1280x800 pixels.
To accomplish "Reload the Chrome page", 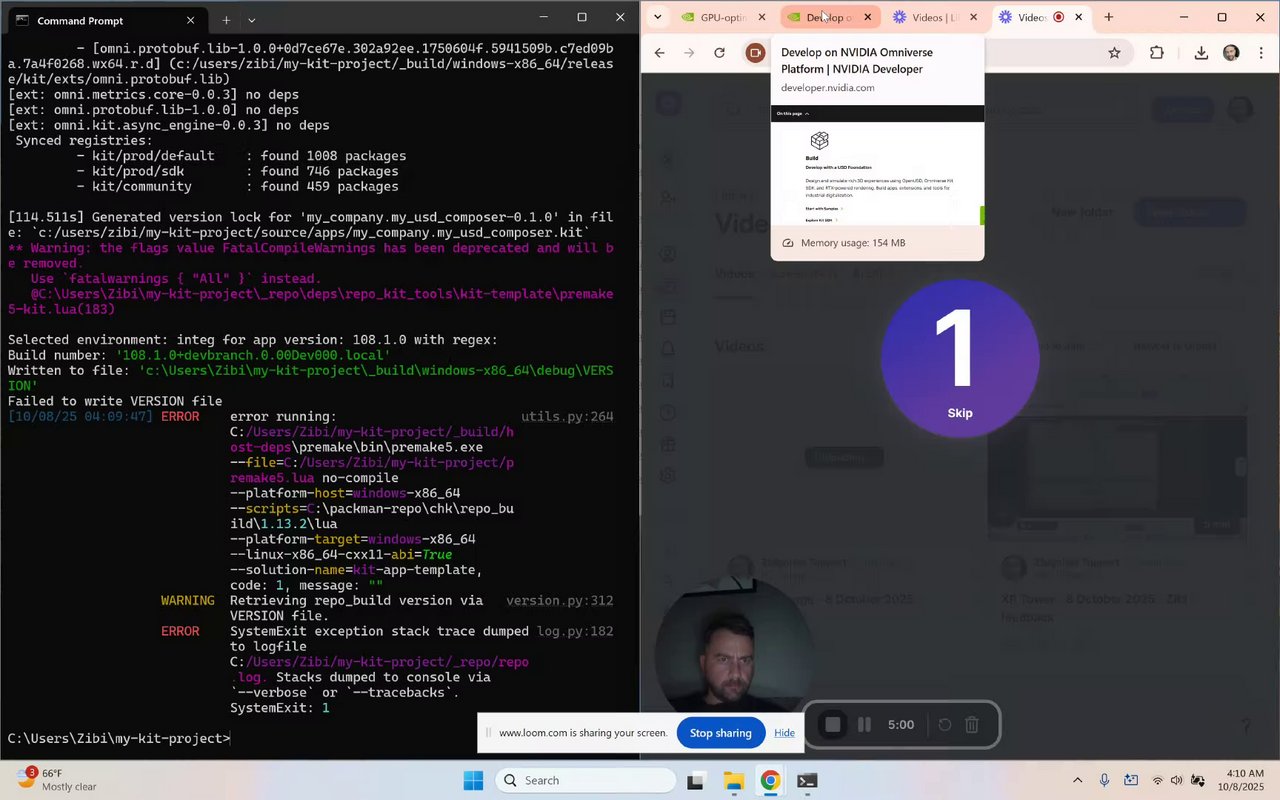I will (719, 53).
